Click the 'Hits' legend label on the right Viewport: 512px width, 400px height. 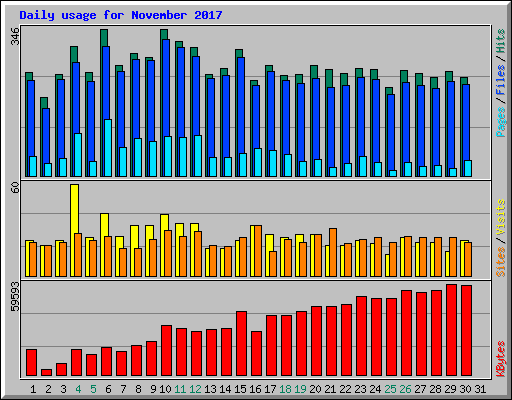[x=501, y=41]
